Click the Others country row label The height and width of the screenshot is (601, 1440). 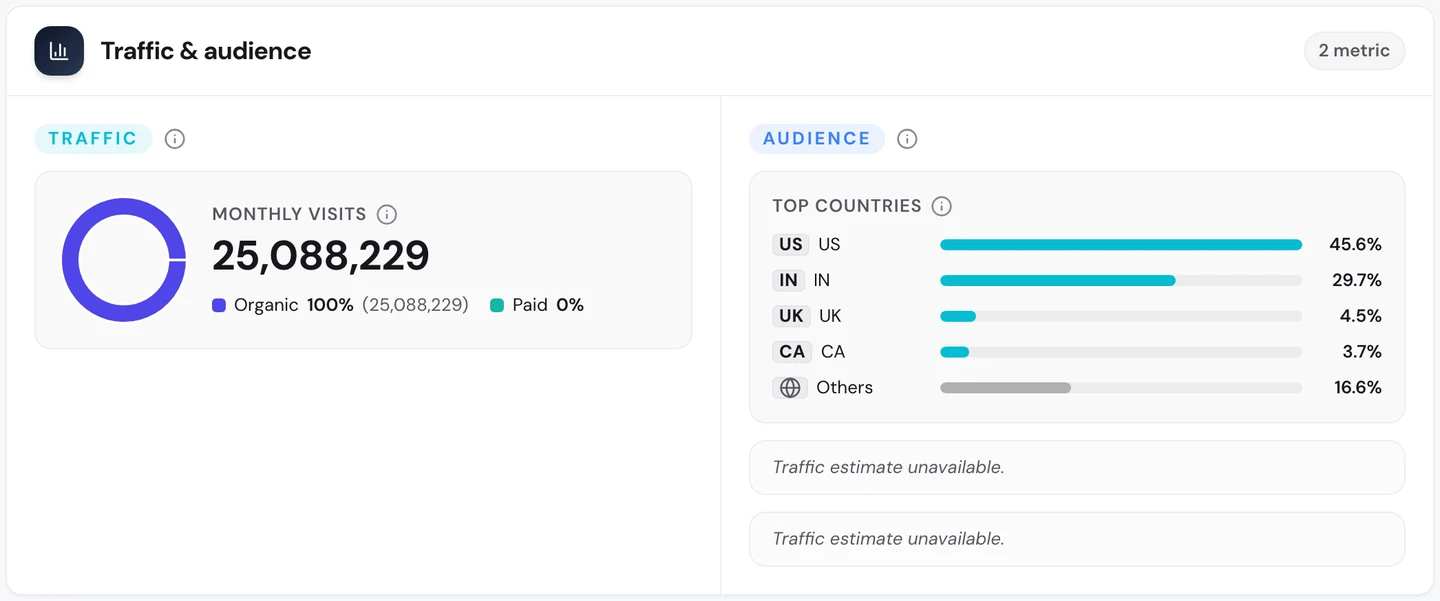[844, 388]
